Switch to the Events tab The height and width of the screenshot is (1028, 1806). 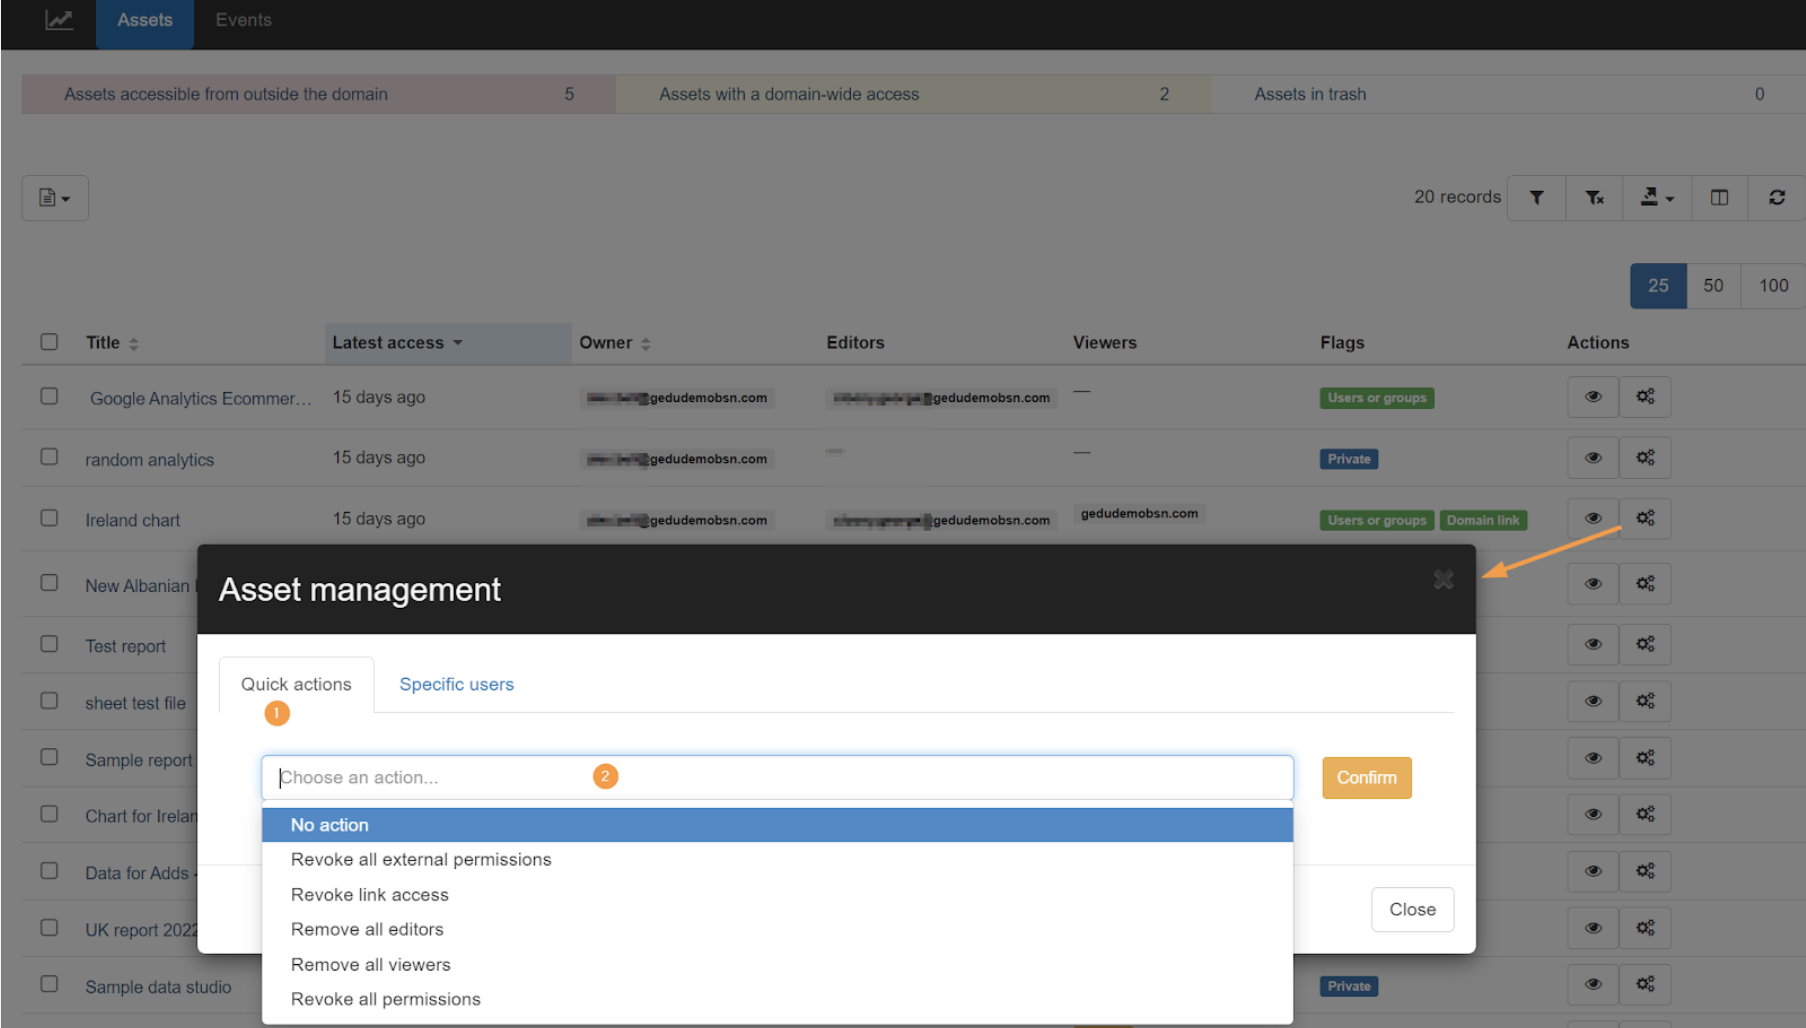pos(243,21)
